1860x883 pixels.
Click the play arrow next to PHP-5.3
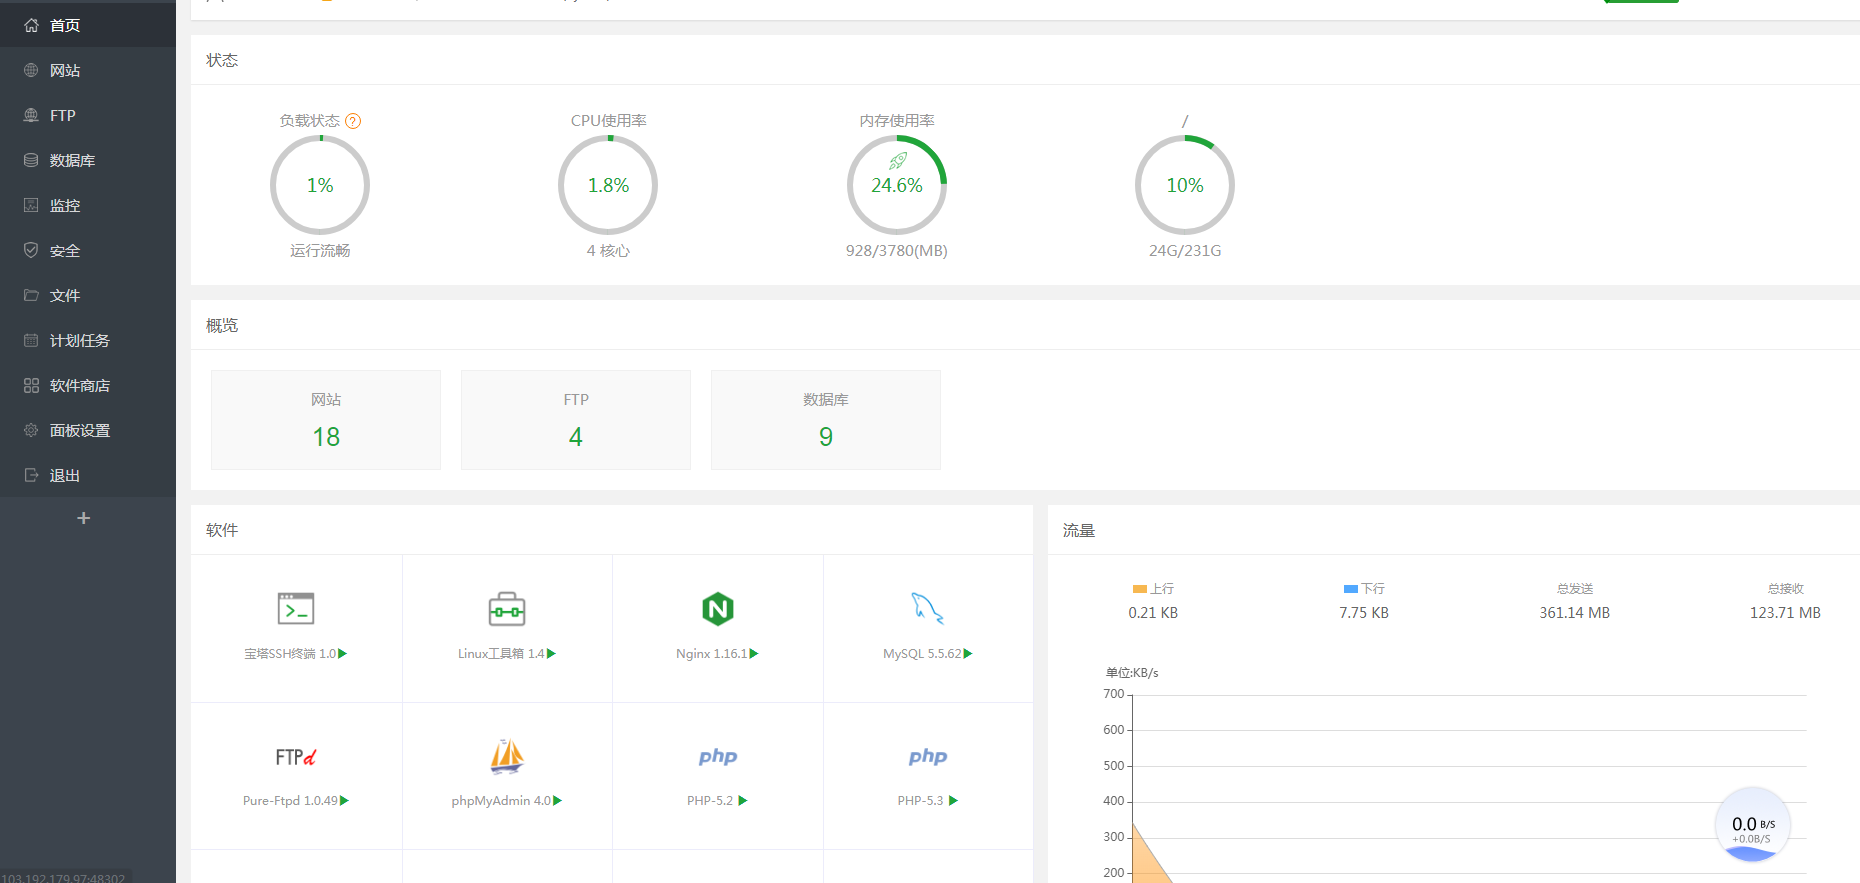[954, 801]
